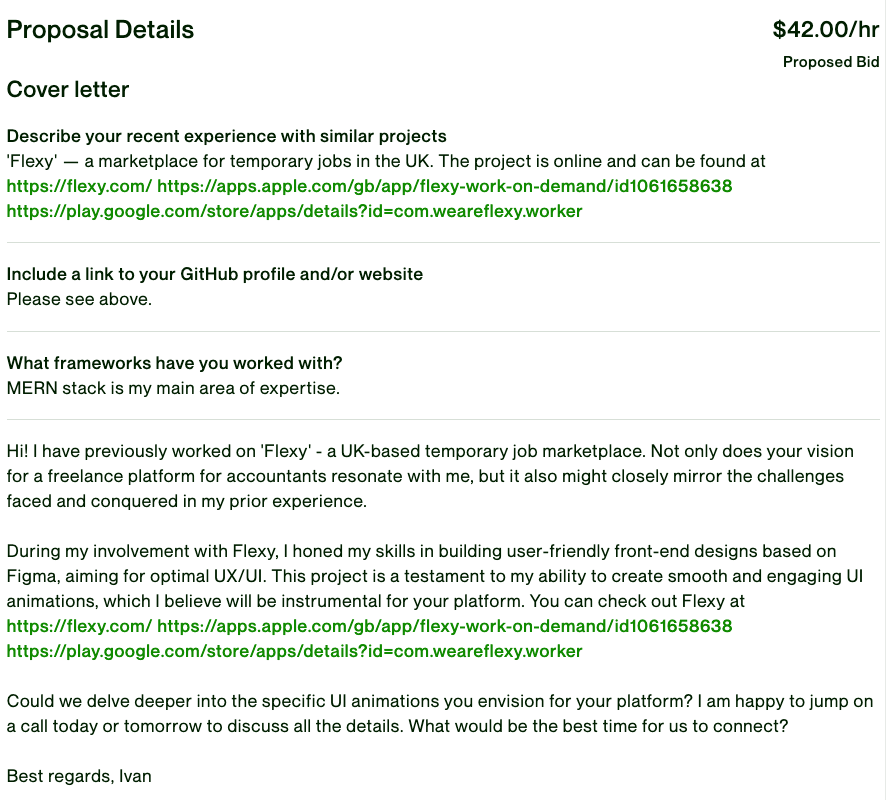Open the apps.apple.com link in the cover letter body

pos(445,626)
